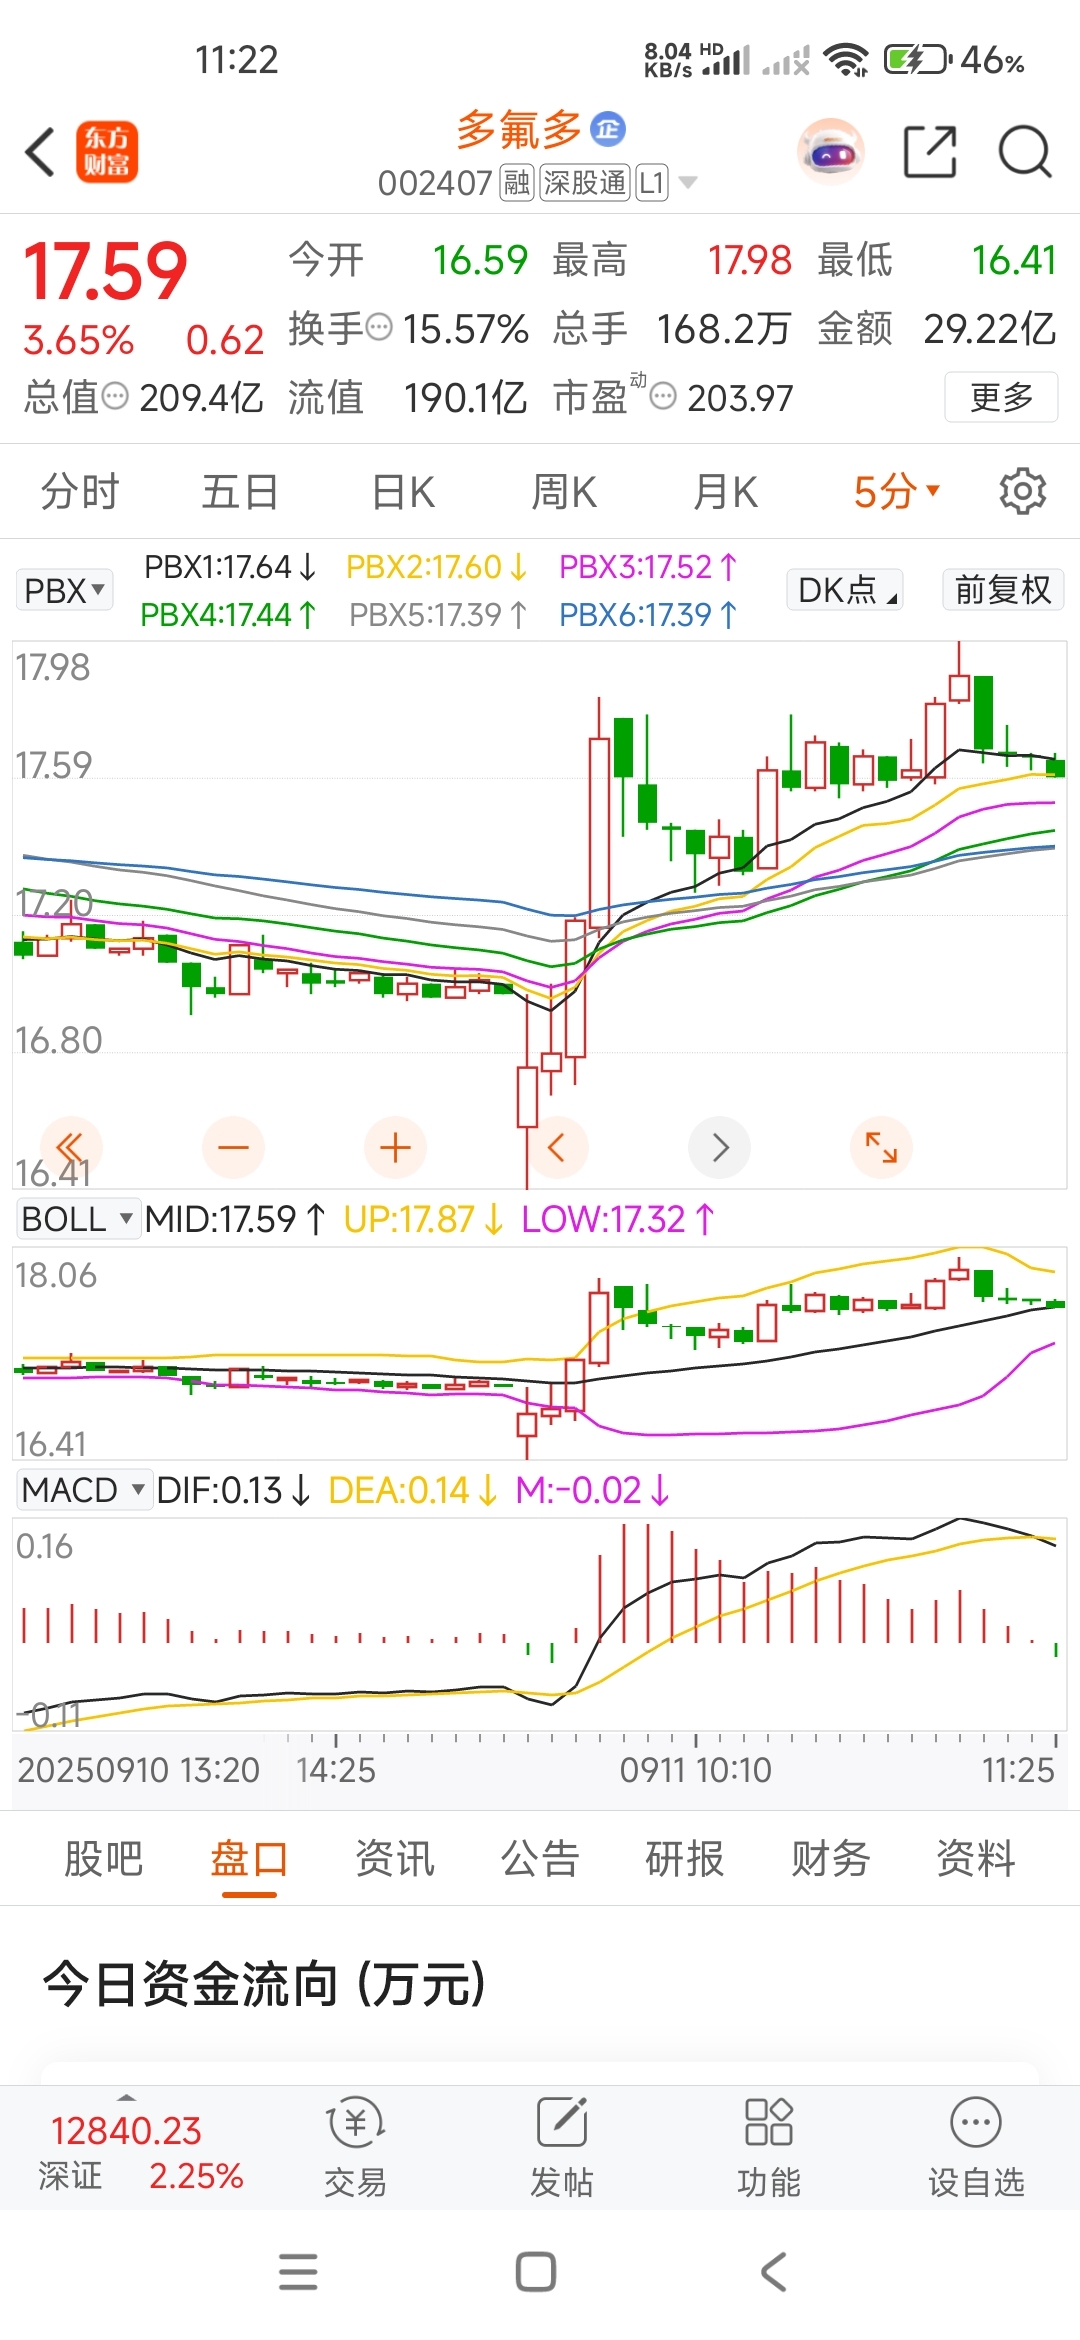Move chart right with gray arrow
Image resolution: width=1080 pixels, height=2340 pixels.
tap(720, 1147)
